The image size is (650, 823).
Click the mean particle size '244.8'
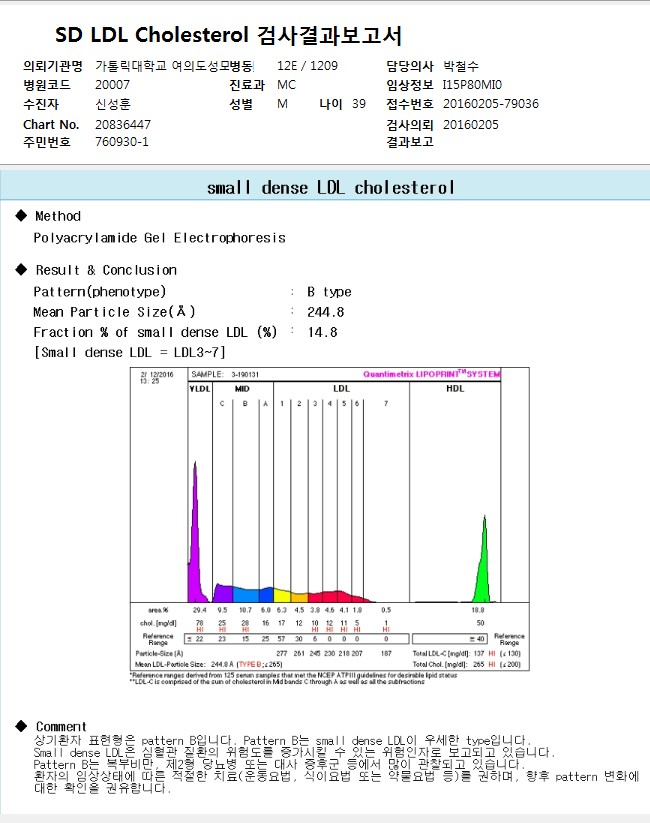tap(326, 312)
